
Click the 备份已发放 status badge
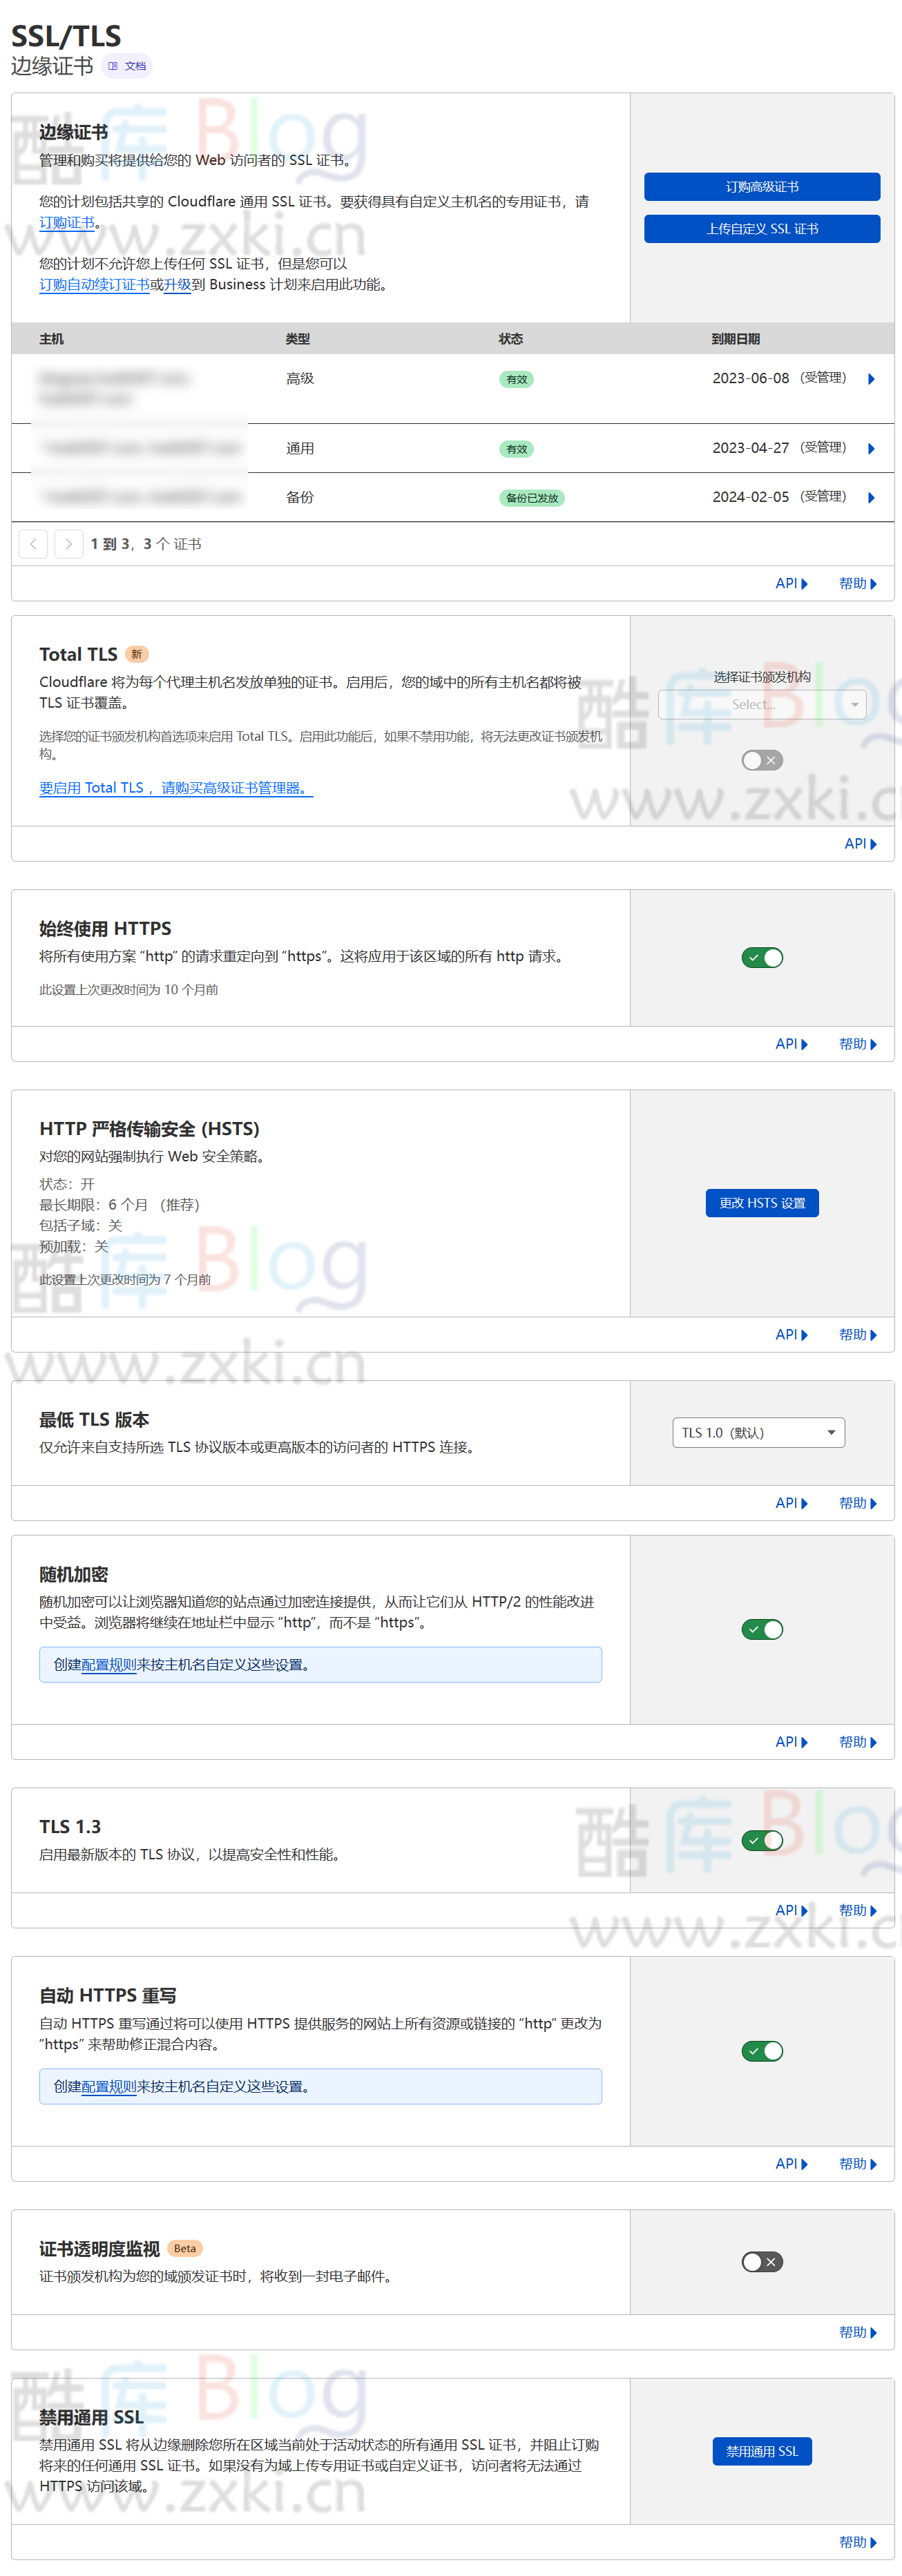tap(531, 498)
